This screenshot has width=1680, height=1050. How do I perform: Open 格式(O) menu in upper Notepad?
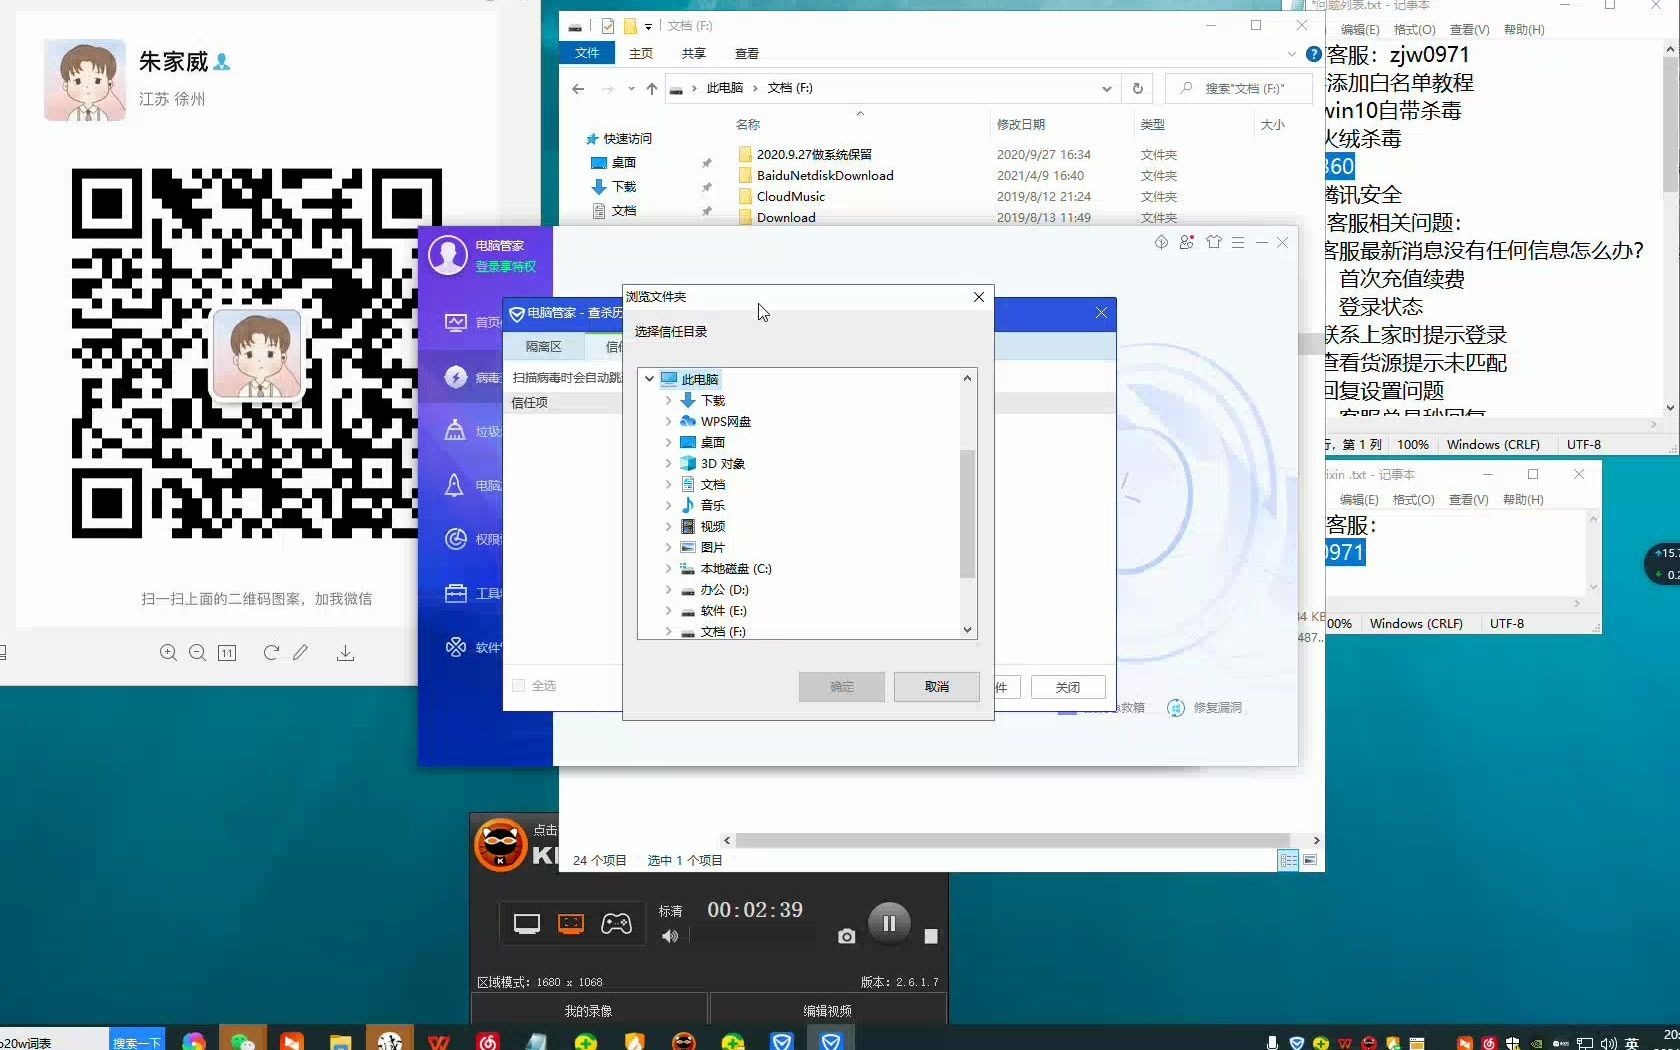pos(1414,30)
